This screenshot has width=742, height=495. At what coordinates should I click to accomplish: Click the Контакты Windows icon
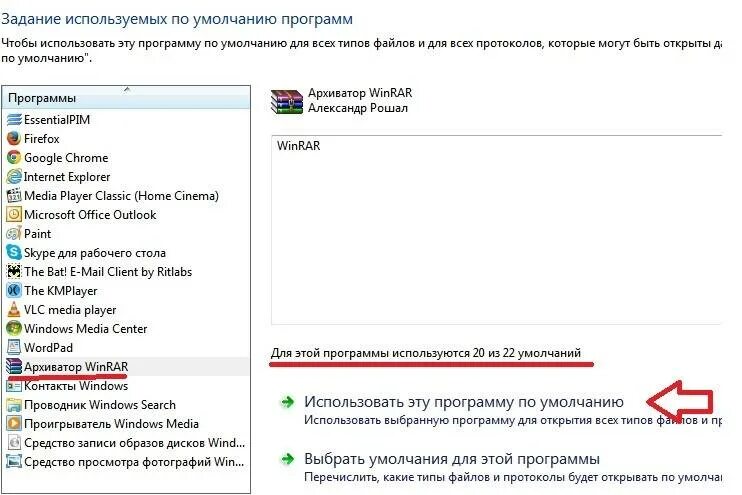point(14,386)
